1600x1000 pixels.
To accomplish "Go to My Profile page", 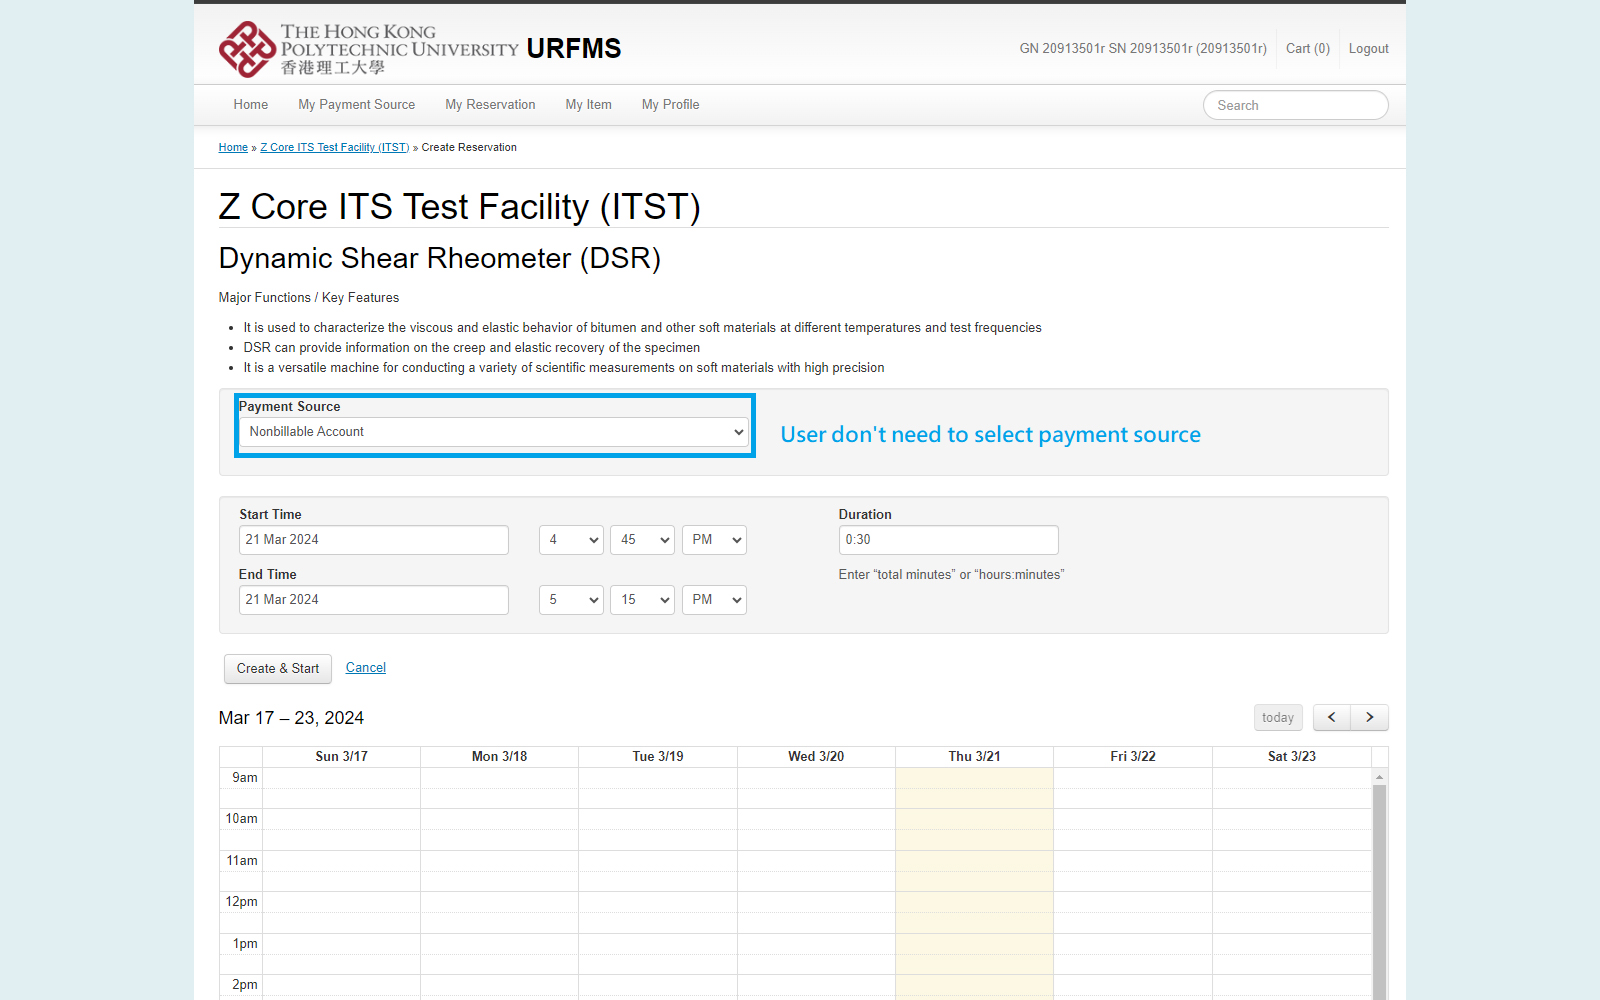I will 670,105.
